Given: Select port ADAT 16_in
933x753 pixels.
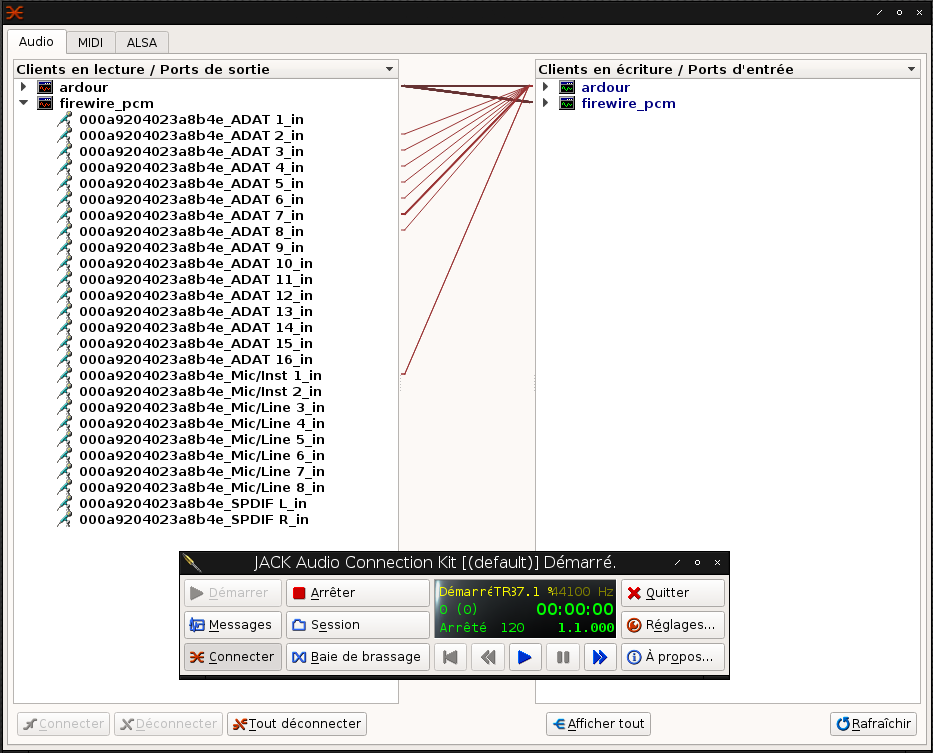Looking at the screenshot, I should tap(196, 360).
